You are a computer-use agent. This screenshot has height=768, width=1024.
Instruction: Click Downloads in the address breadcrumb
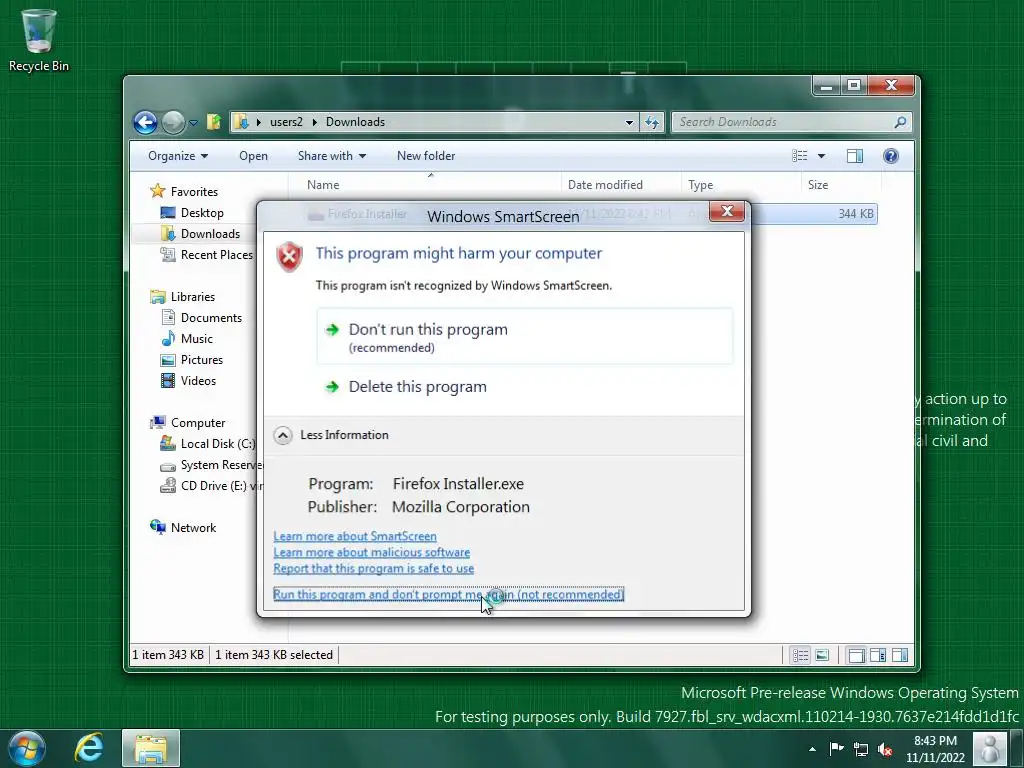(x=355, y=122)
